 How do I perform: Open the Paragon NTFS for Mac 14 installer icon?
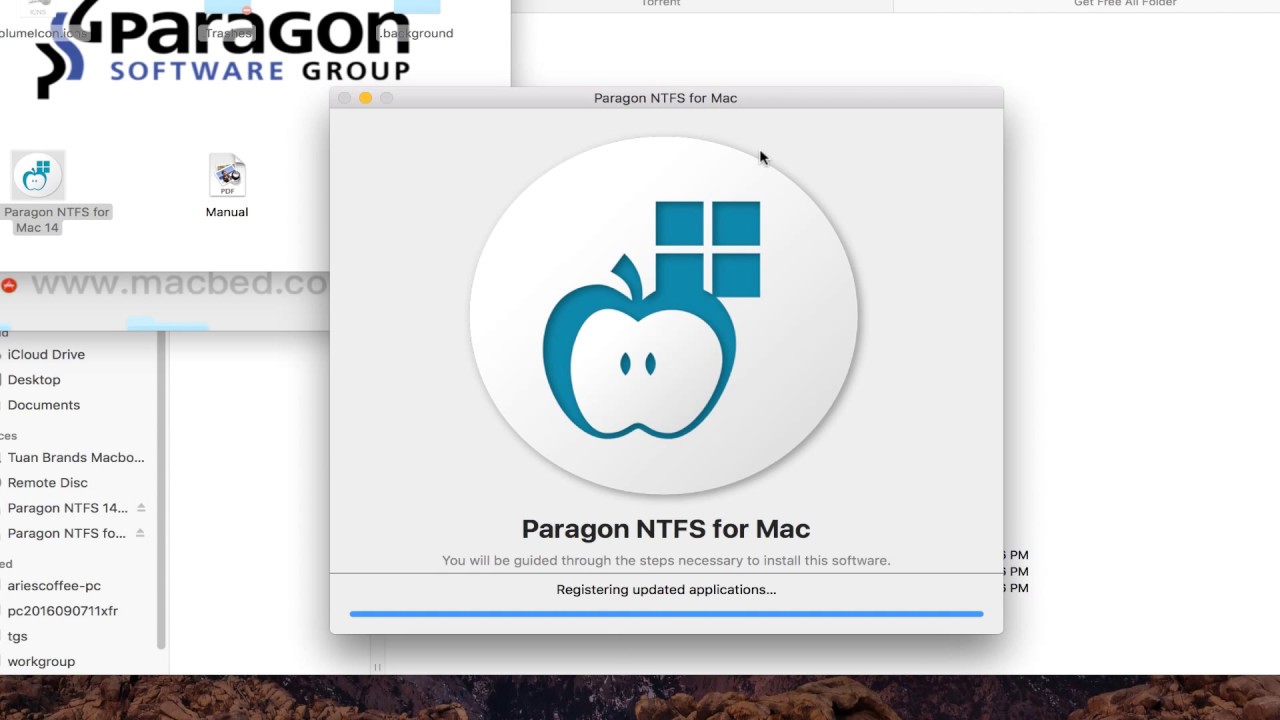[x=37, y=177]
